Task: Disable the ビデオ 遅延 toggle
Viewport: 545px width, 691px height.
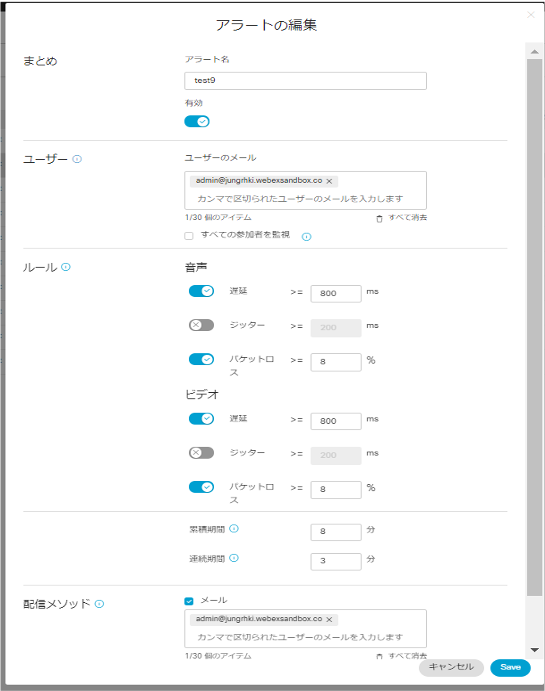Action: pyautogui.click(x=201, y=419)
